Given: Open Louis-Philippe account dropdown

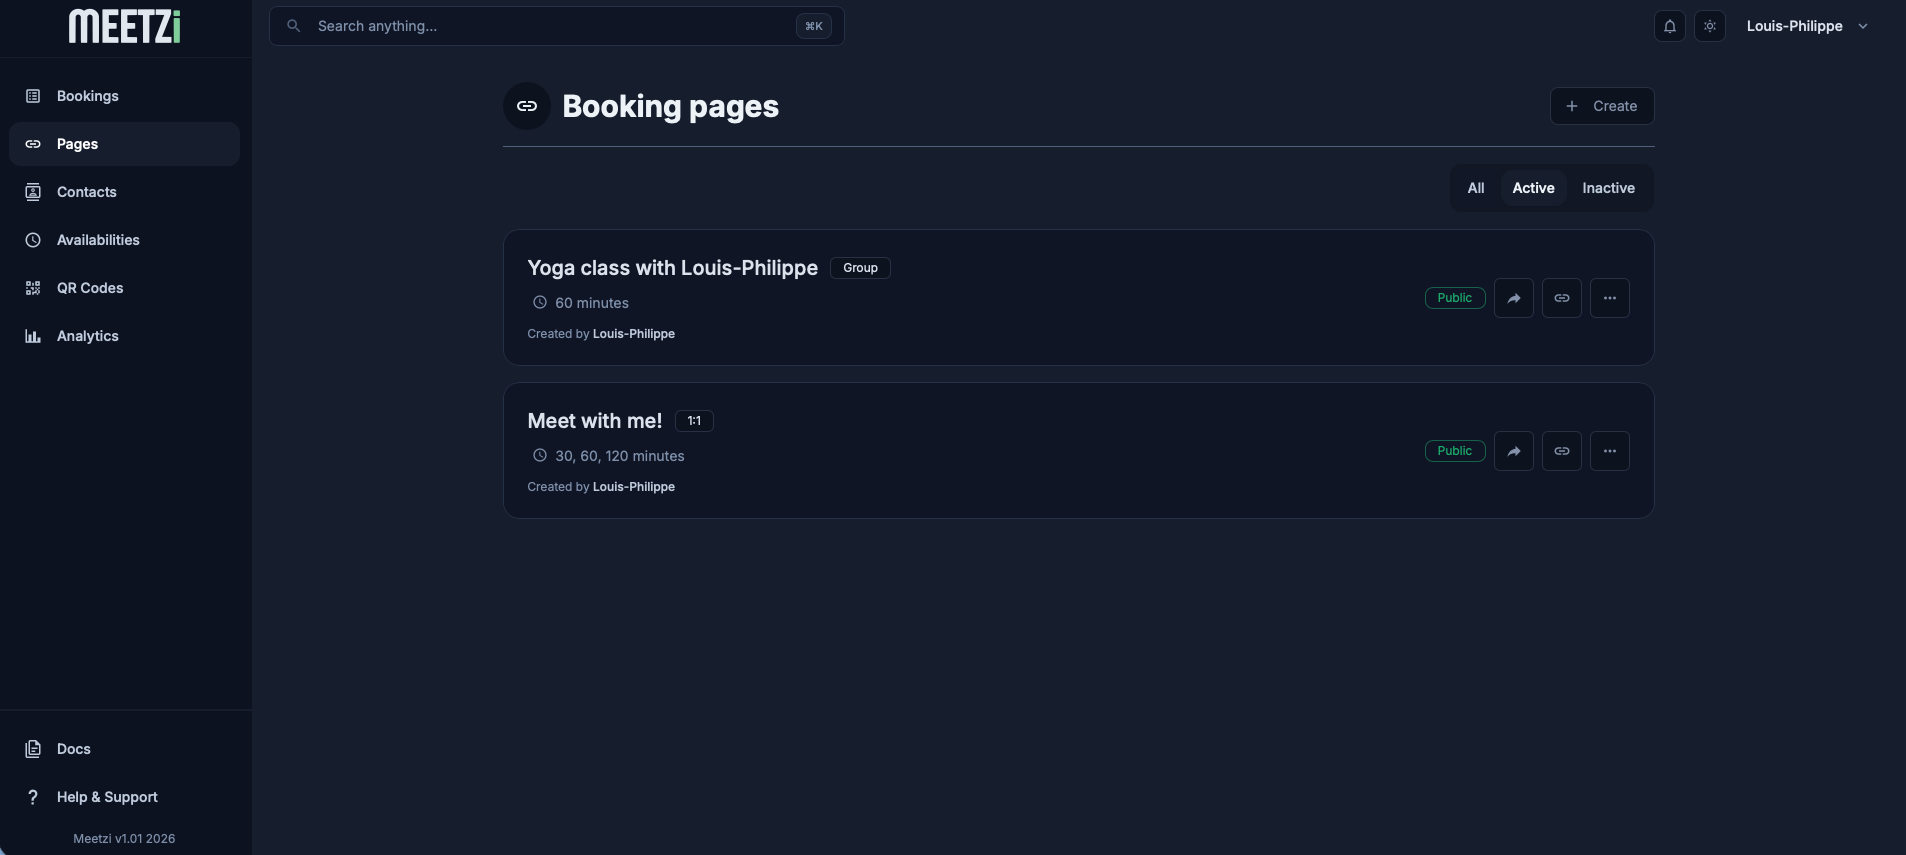Looking at the screenshot, I should (1806, 26).
